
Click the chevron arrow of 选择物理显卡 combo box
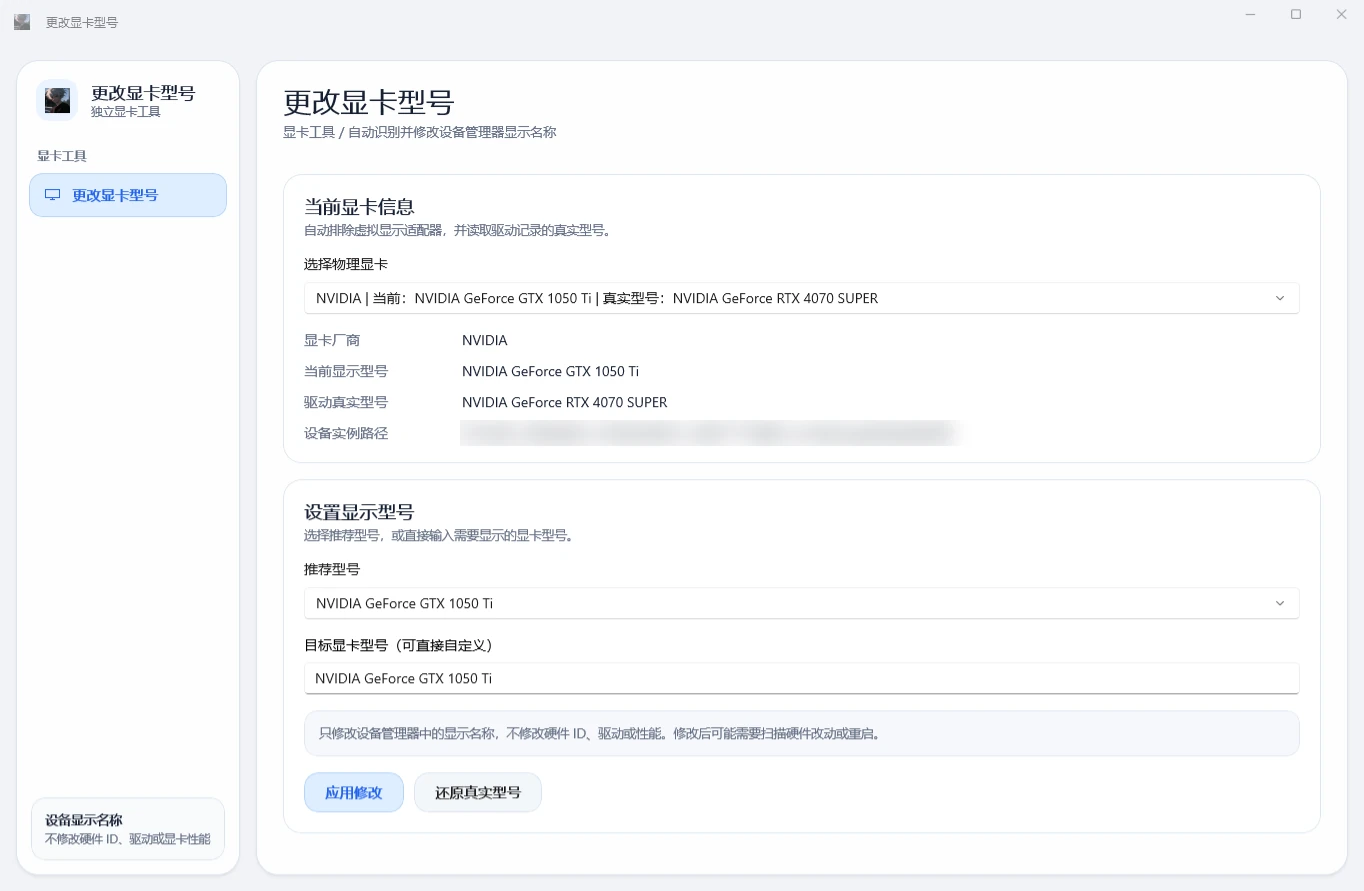(1280, 298)
